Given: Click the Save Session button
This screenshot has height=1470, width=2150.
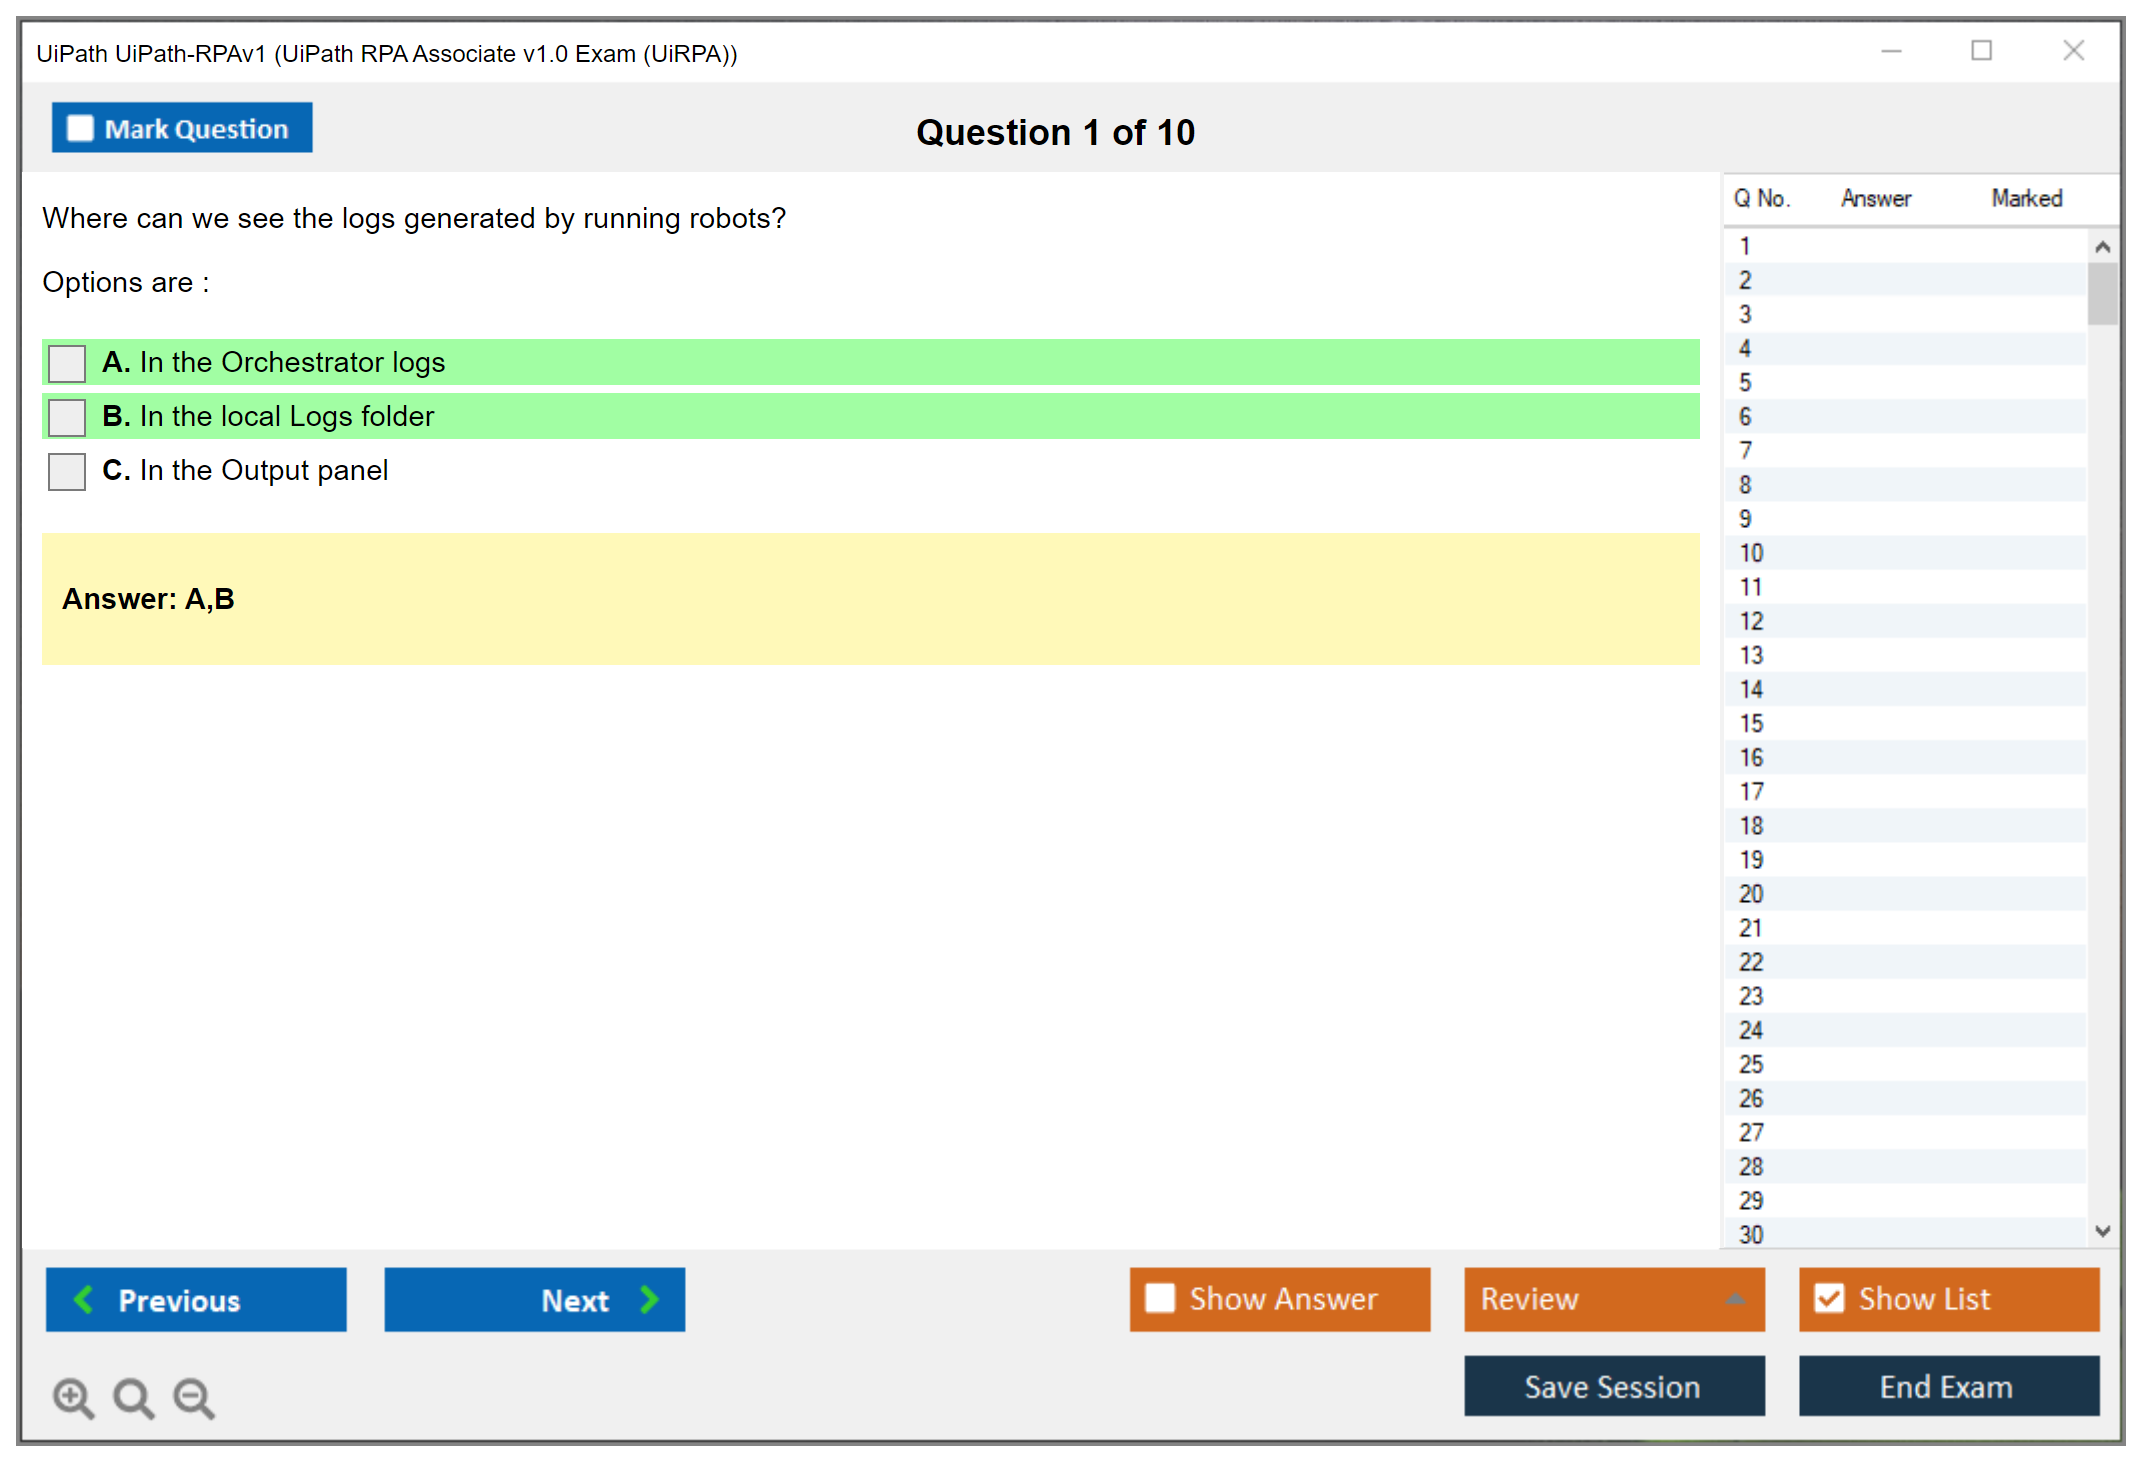Looking at the screenshot, I should (x=1613, y=1386).
